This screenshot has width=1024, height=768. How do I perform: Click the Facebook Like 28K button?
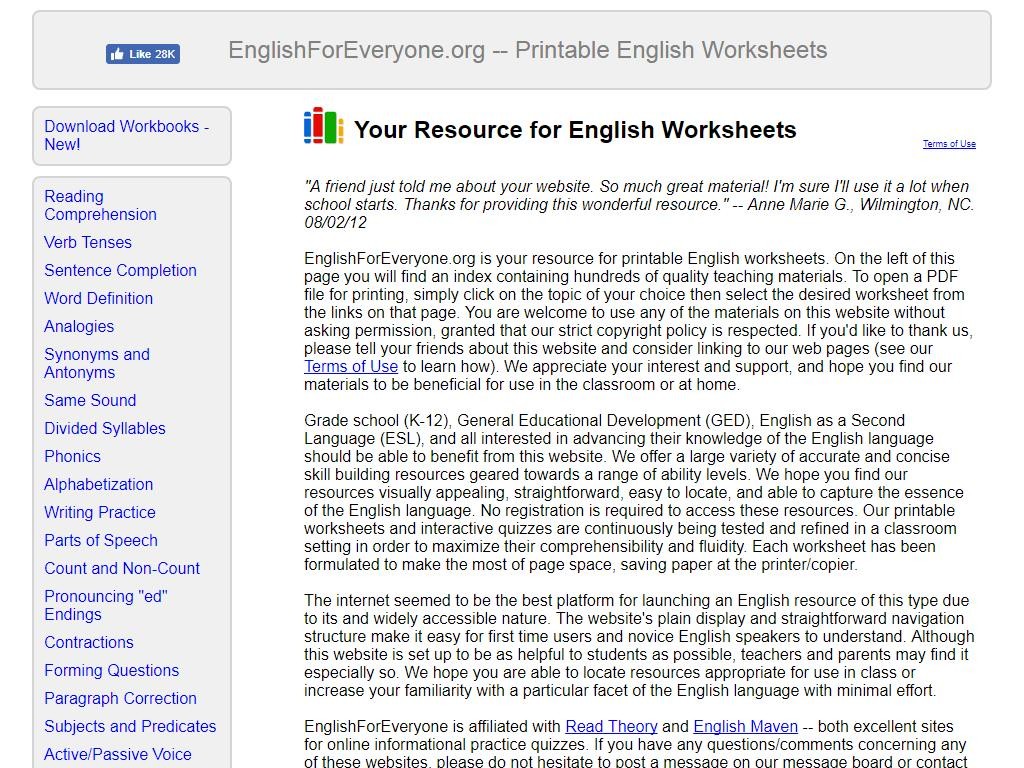coord(143,54)
